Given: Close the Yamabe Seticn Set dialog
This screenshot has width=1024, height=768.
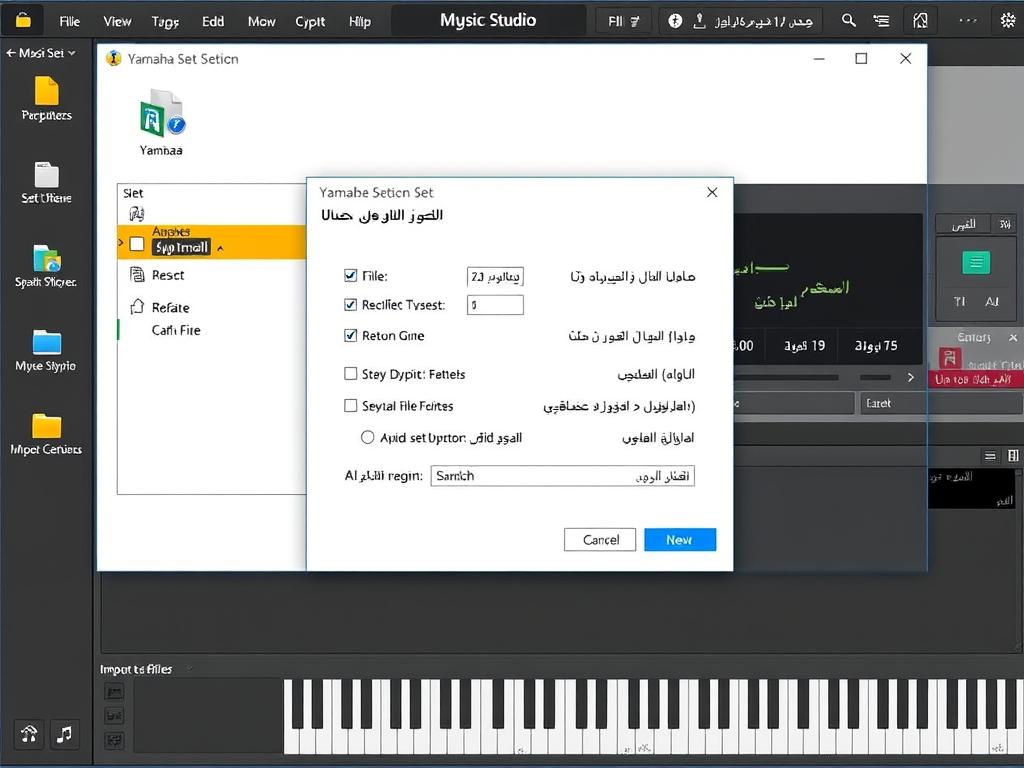Looking at the screenshot, I should click(712, 192).
